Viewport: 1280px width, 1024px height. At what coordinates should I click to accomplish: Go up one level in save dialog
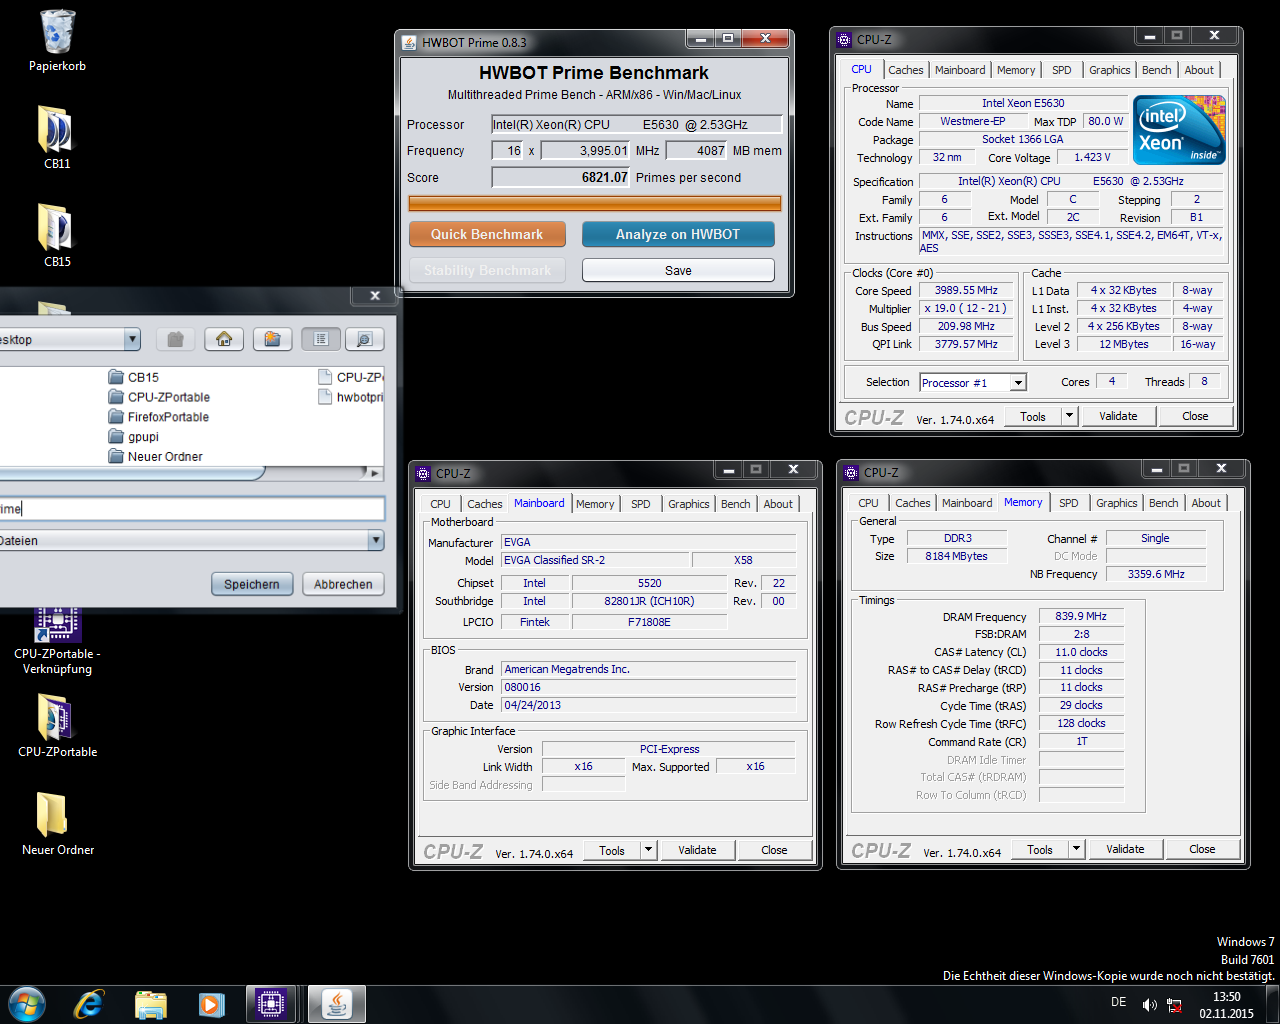point(175,339)
